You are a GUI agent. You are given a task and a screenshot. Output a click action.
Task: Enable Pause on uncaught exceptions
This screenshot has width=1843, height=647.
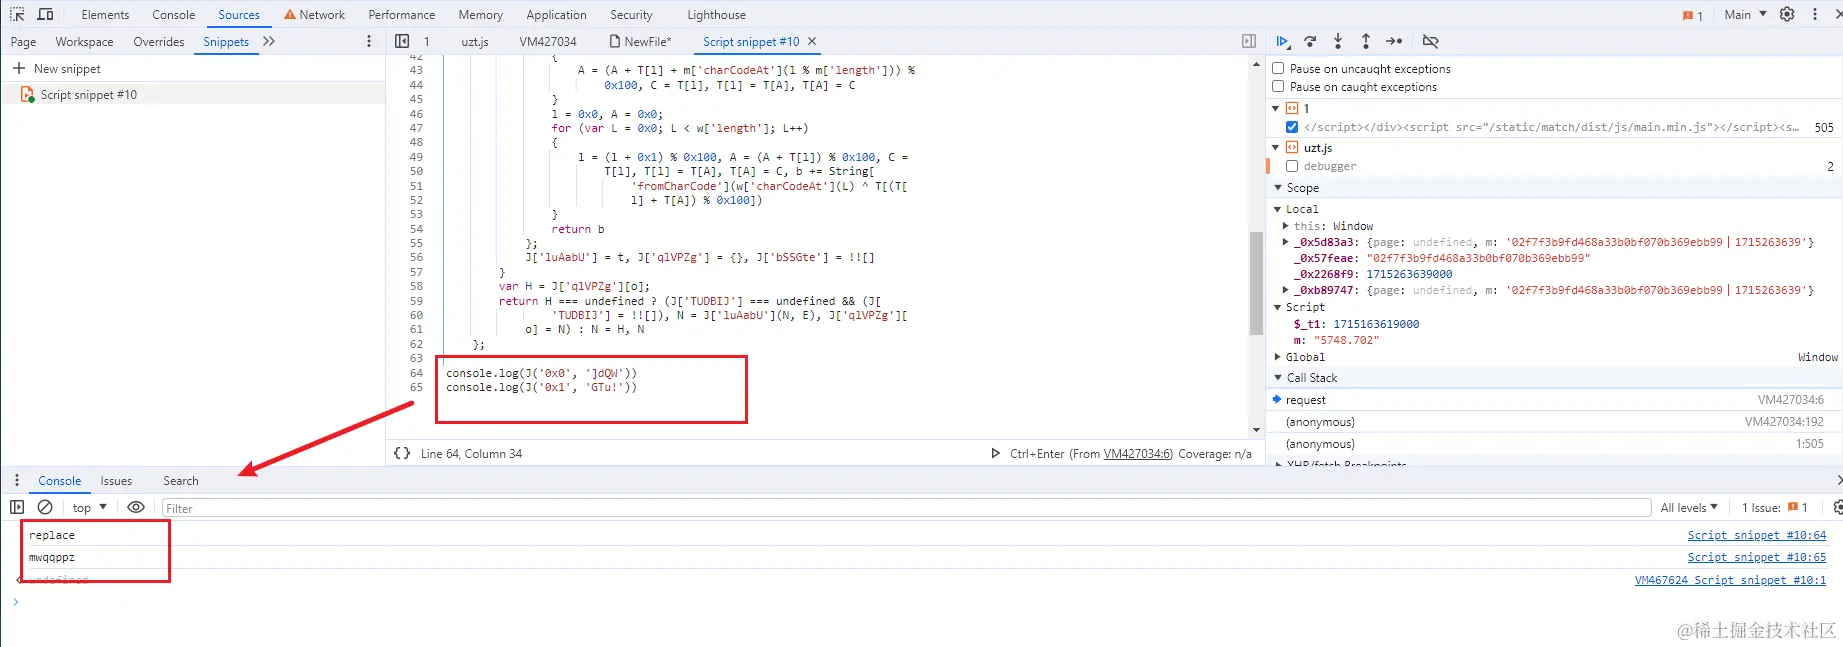1278,68
